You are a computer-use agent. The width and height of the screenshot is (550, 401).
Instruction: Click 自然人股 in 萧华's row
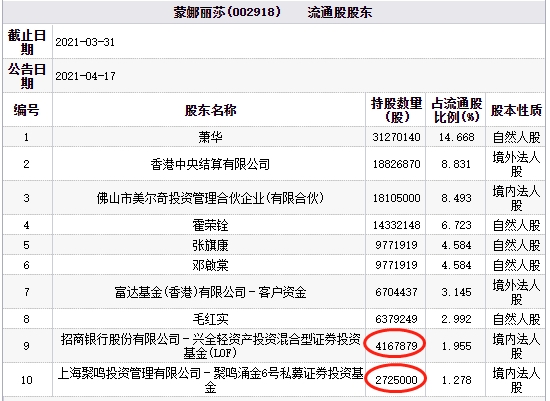pos(516,137)
